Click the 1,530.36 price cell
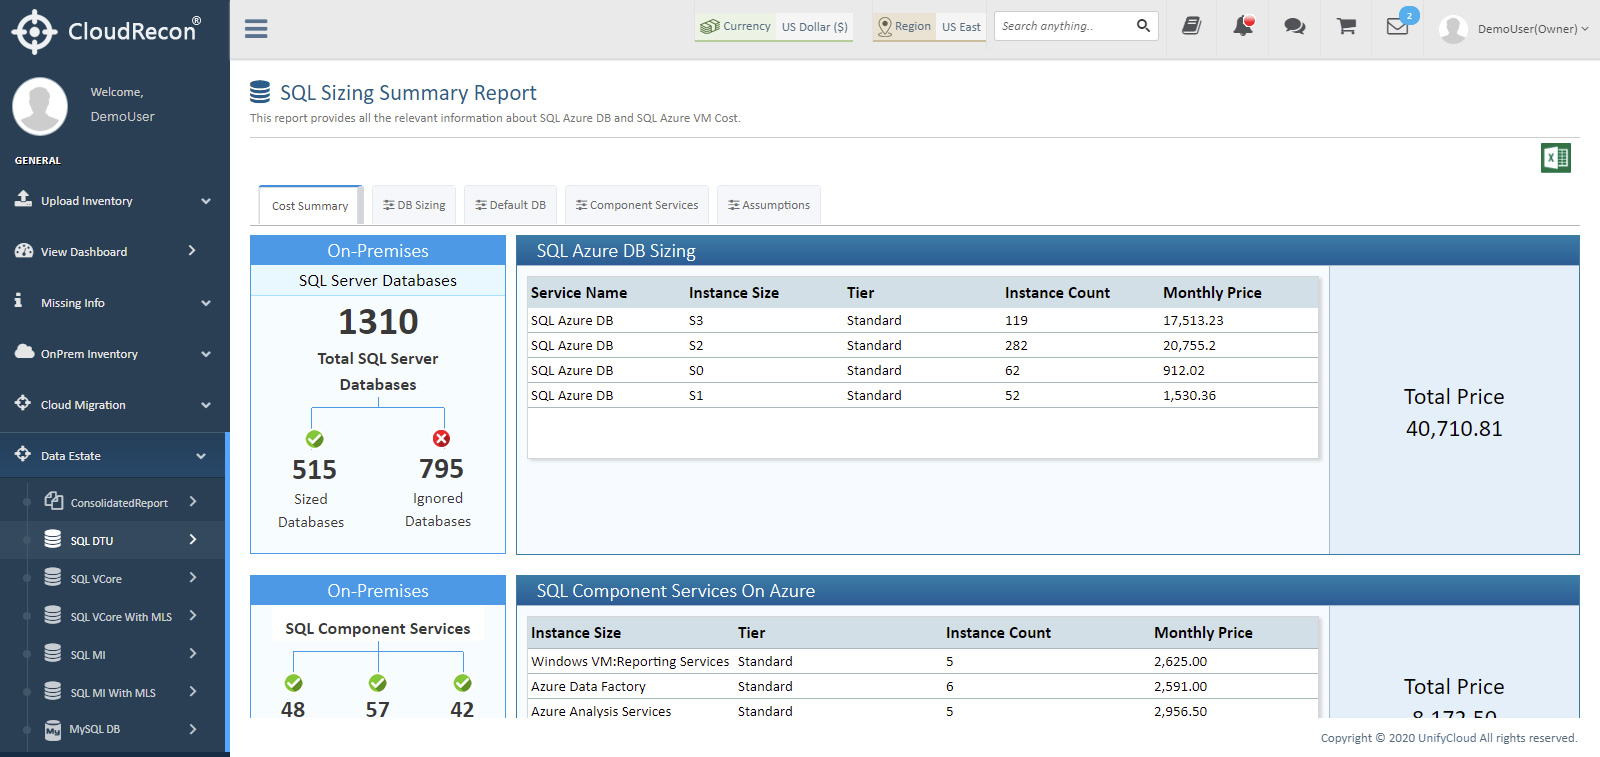This screenshot has width=1600, height=757. coord(1189,395)
